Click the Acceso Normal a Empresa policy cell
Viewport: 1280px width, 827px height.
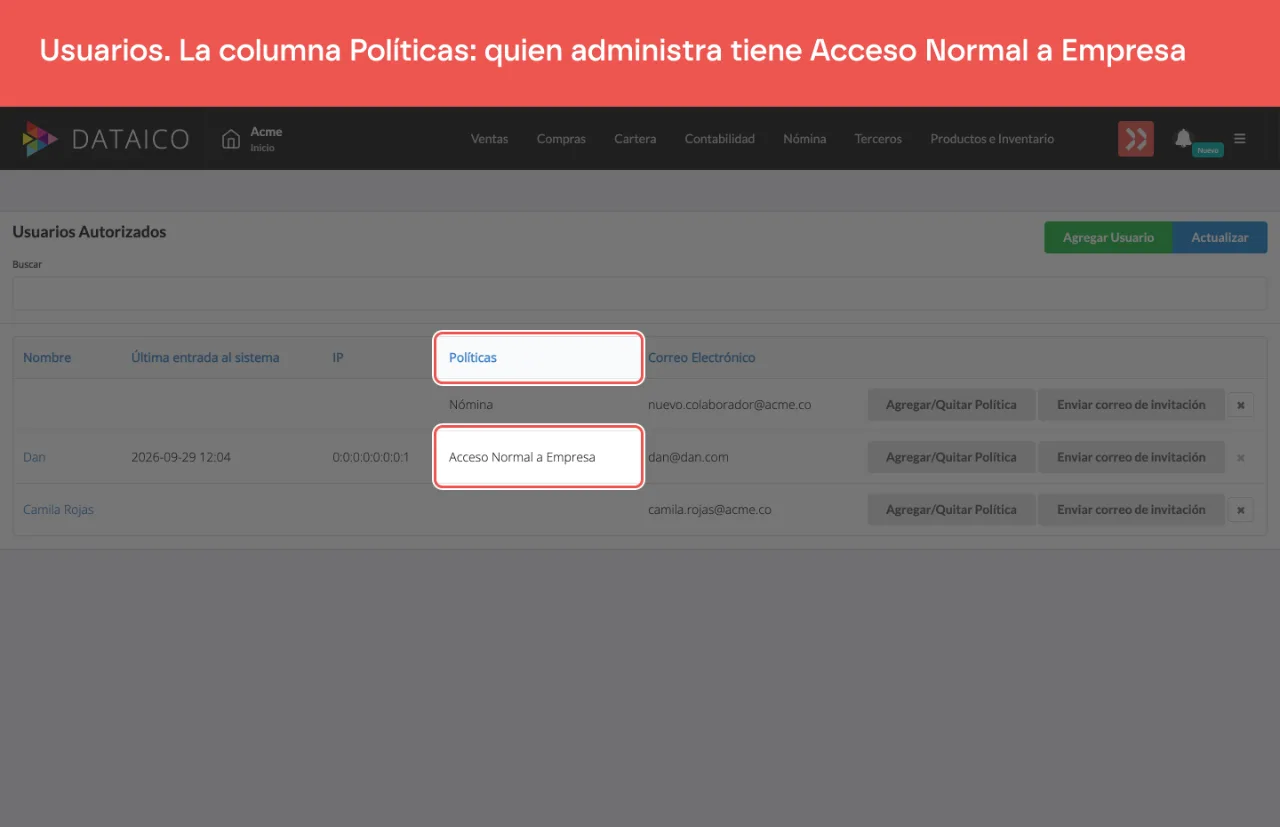click(x=522, y=457)
